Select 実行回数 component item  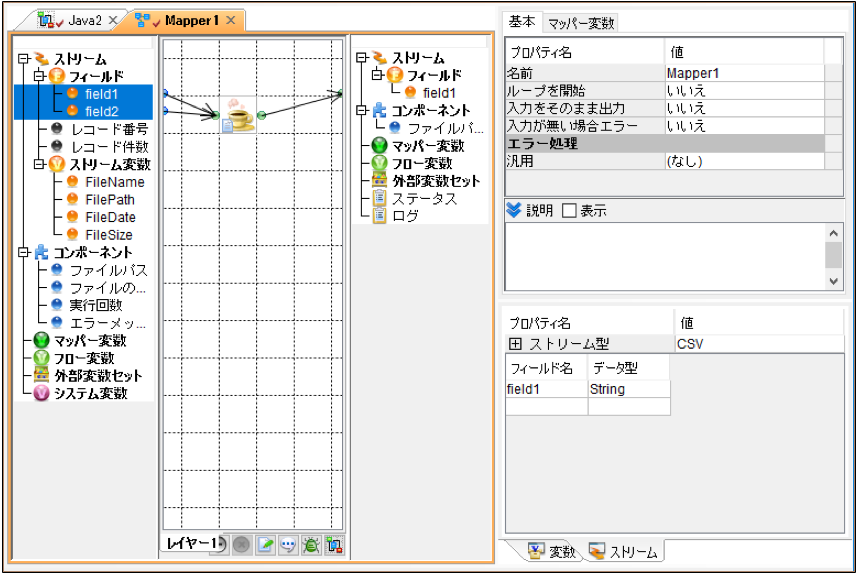click(96, 305)
